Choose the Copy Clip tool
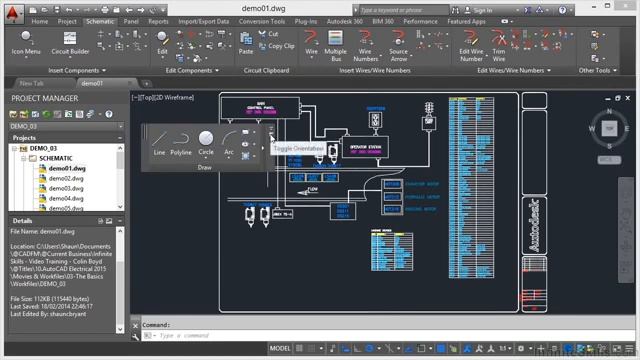Viewport: 640px width, 360px height. 276,46
